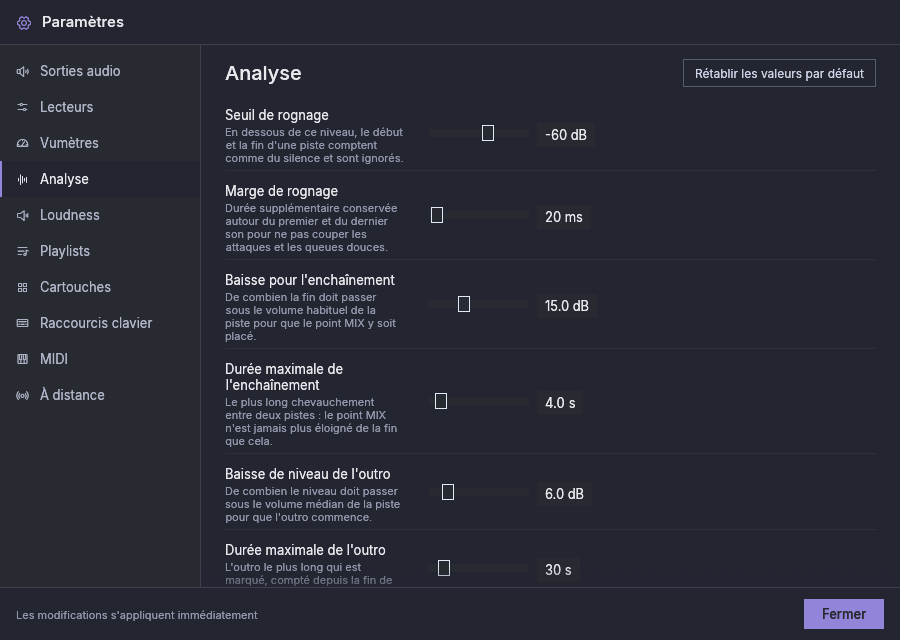900x640 pixels.
Task: Open the Playlists section
Action: click(100, 251)
